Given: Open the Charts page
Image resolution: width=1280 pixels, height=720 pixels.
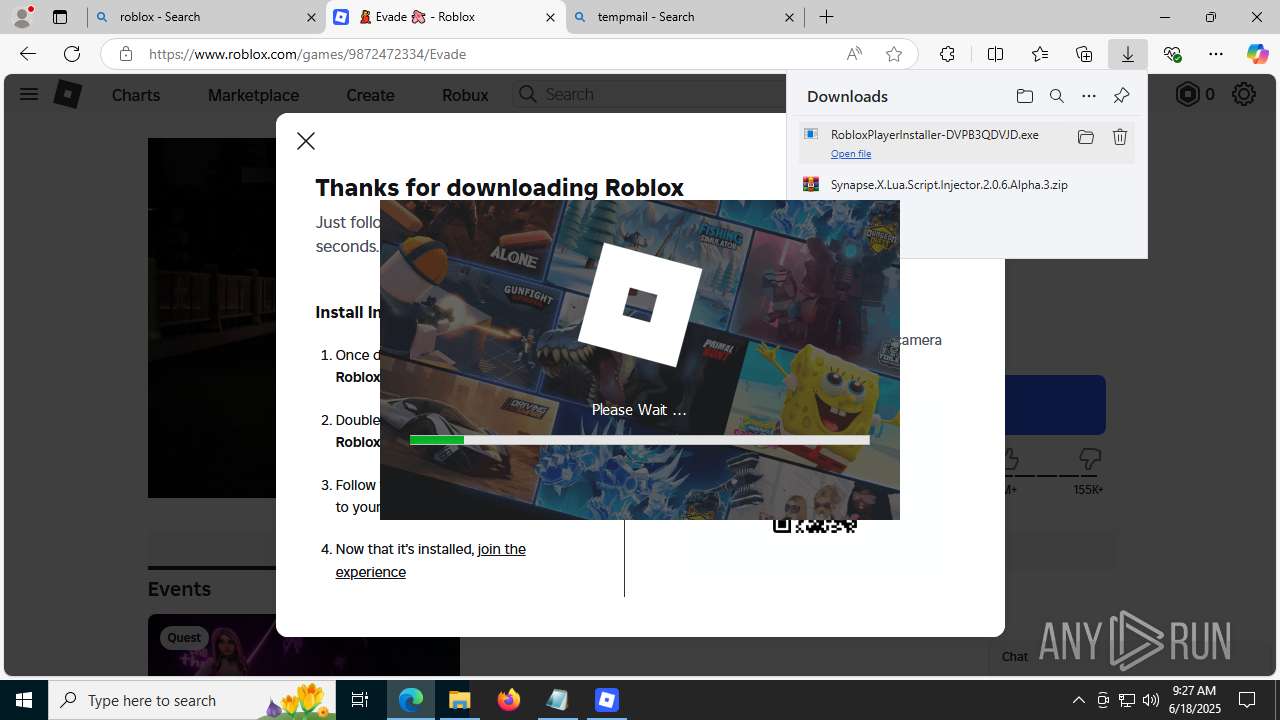Looking at the screenshot, I should [136, 95].
